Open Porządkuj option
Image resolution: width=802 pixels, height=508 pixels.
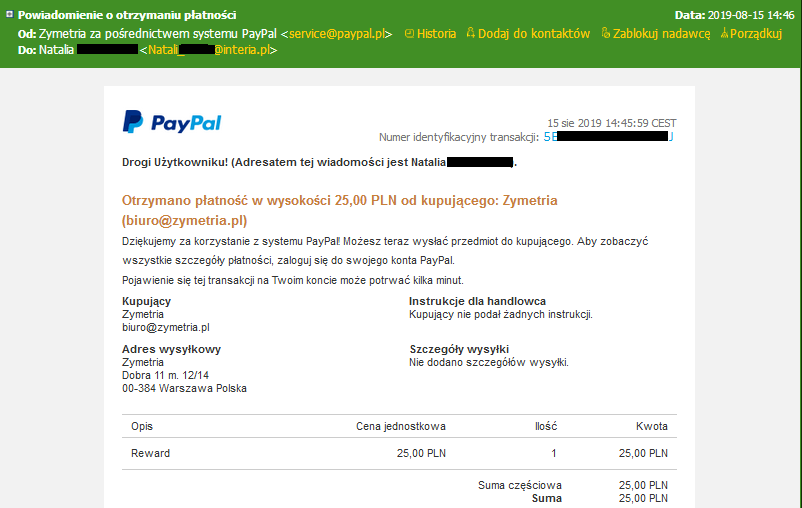click(756, 34)
